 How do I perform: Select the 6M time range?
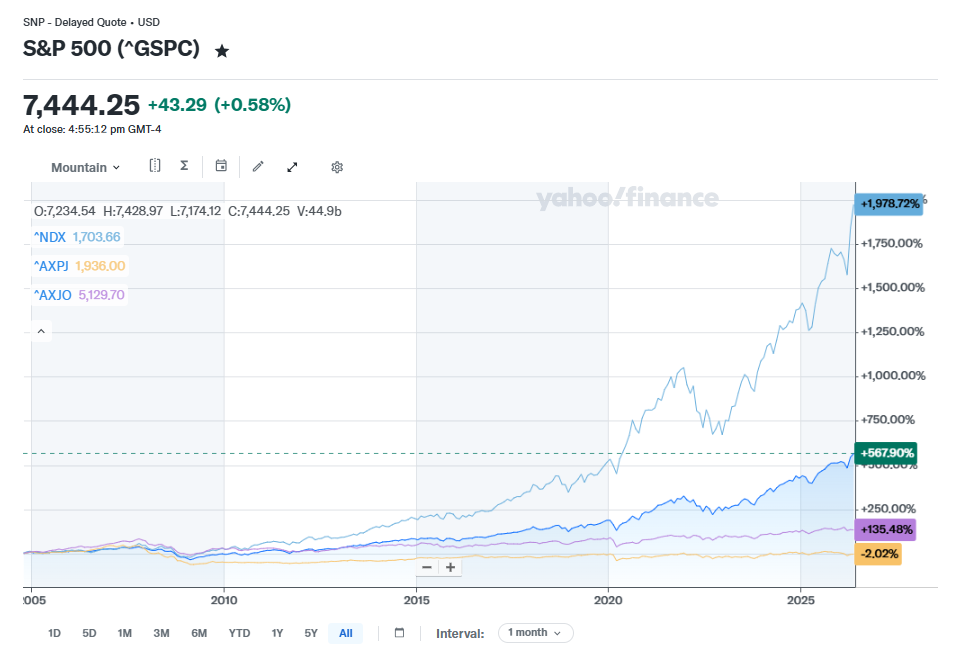pos(199,633)
